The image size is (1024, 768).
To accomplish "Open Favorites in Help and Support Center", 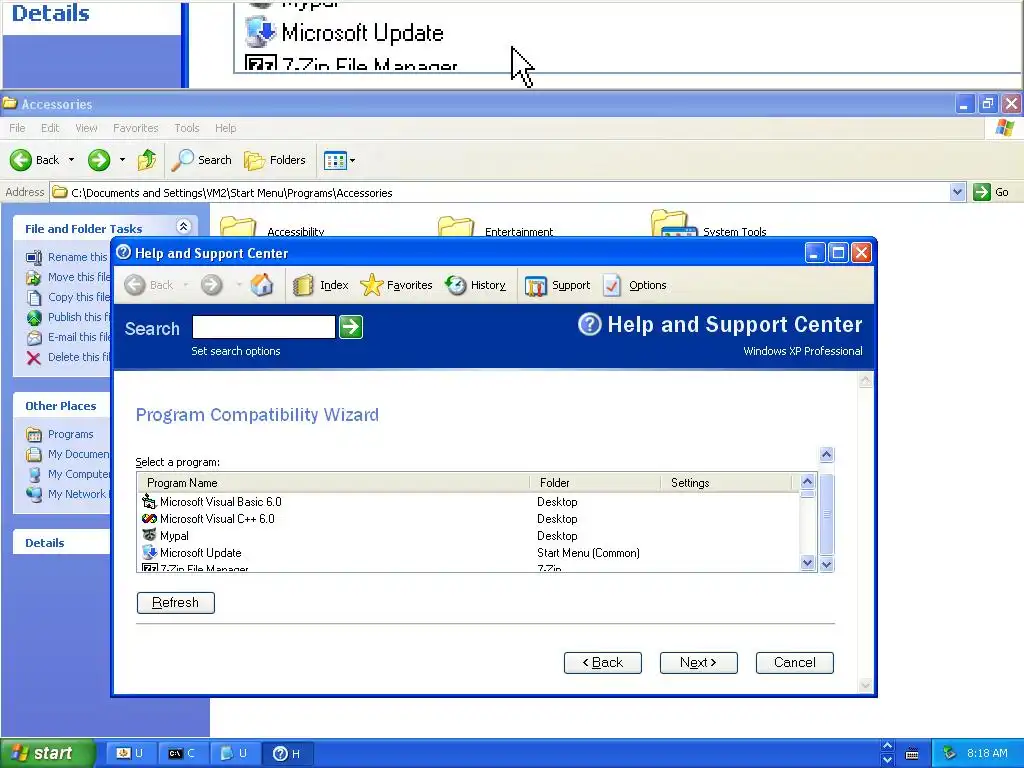I will [x=396, y=285].
